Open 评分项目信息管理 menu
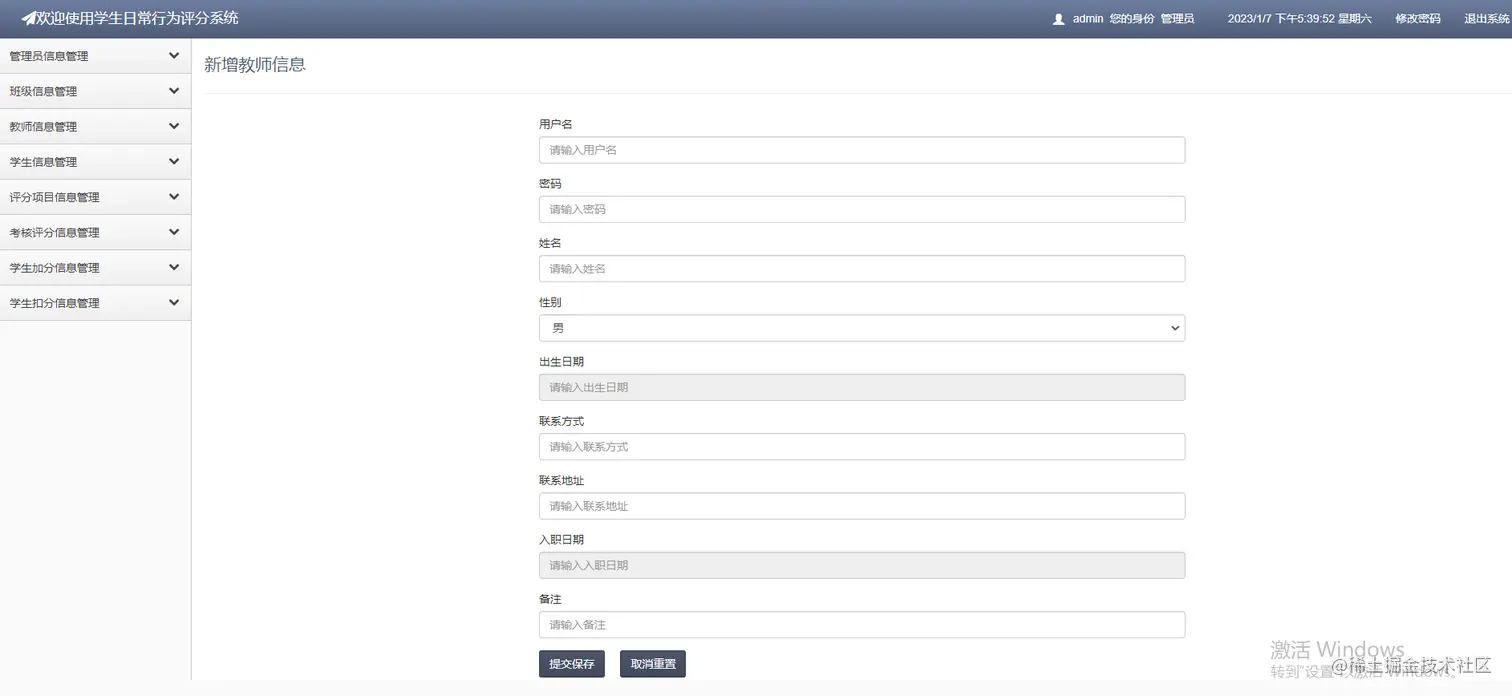 pyautogui.click(x=95, y=197)
